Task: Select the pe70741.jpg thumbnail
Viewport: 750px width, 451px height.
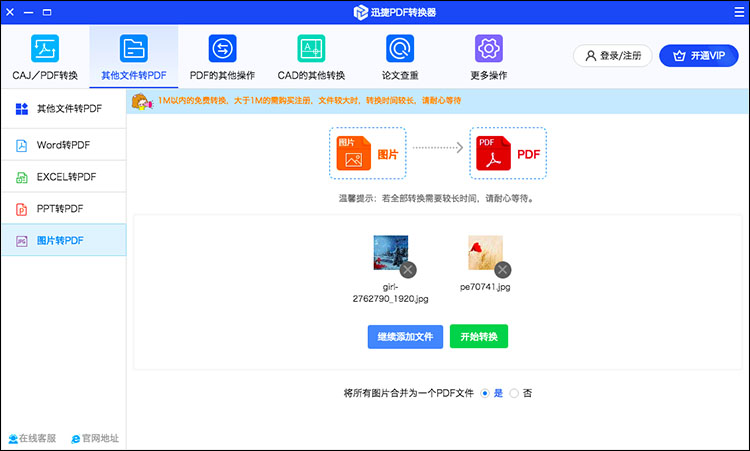Action: 485,253
